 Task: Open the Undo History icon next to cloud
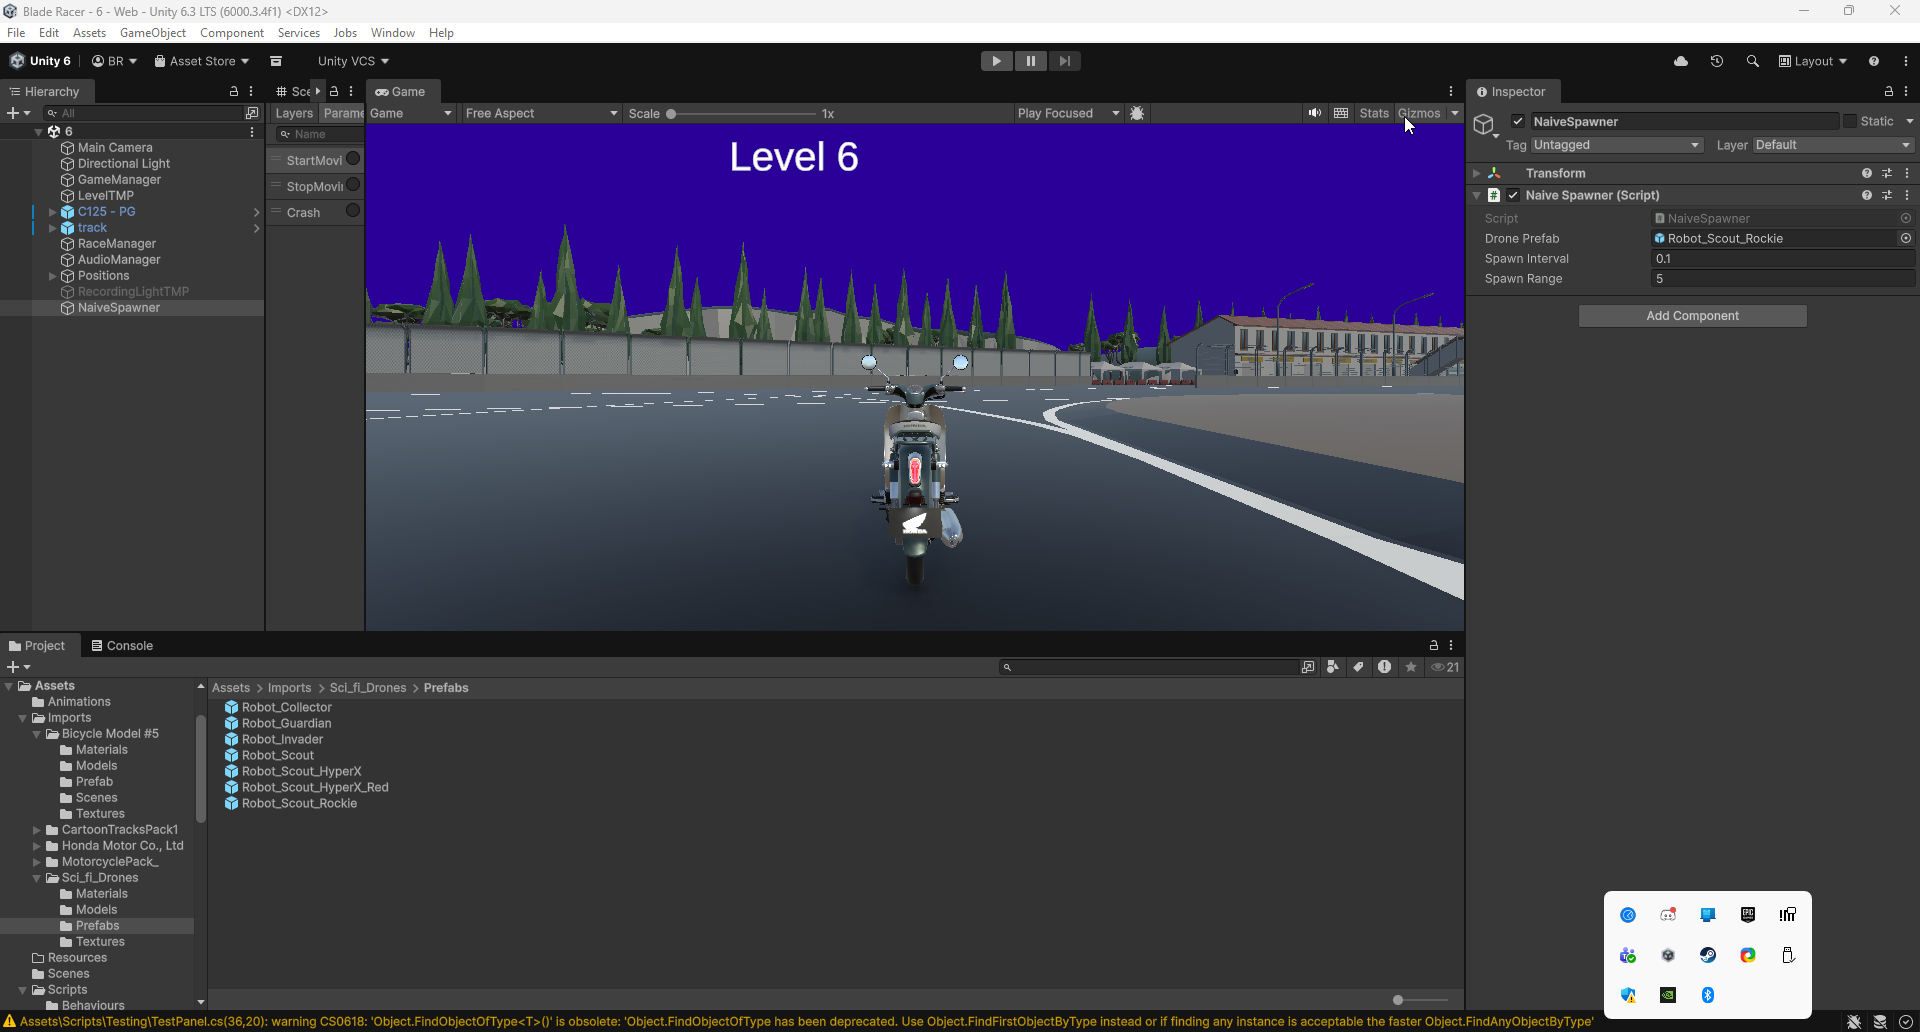[x=1717, y=61]
